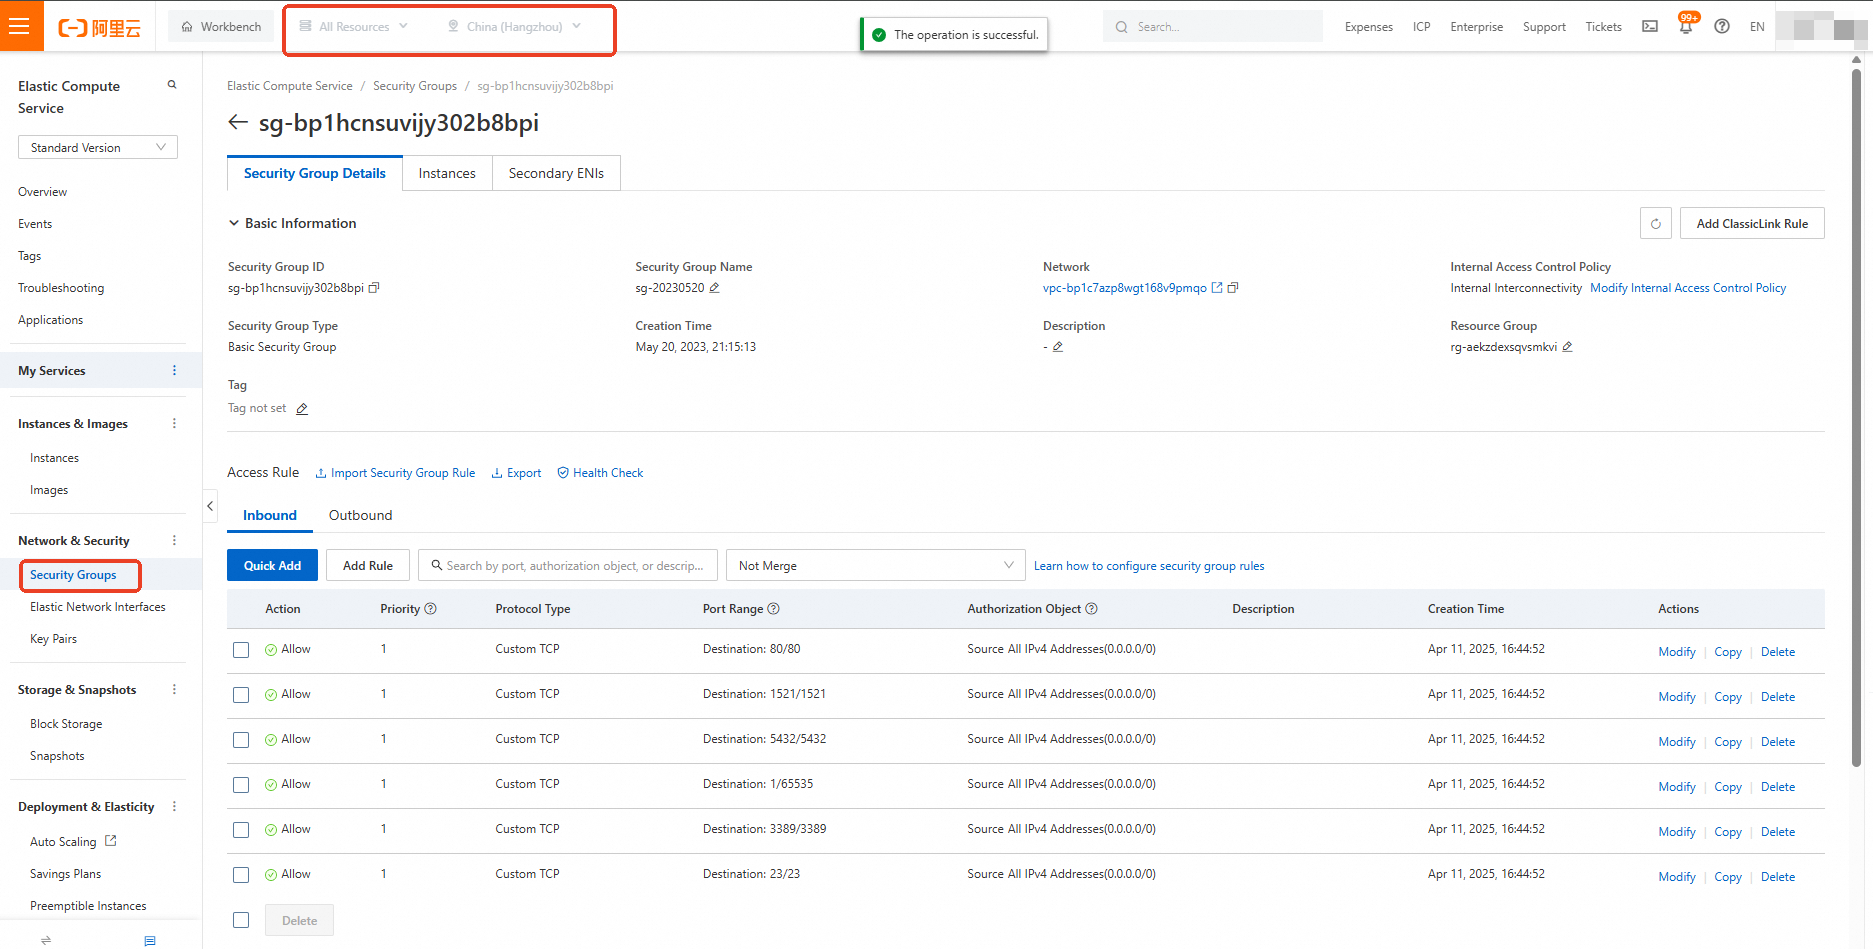Screen dimensions: 1873x949
Task: Open the hamburger navigation menu
Action: 20,26
